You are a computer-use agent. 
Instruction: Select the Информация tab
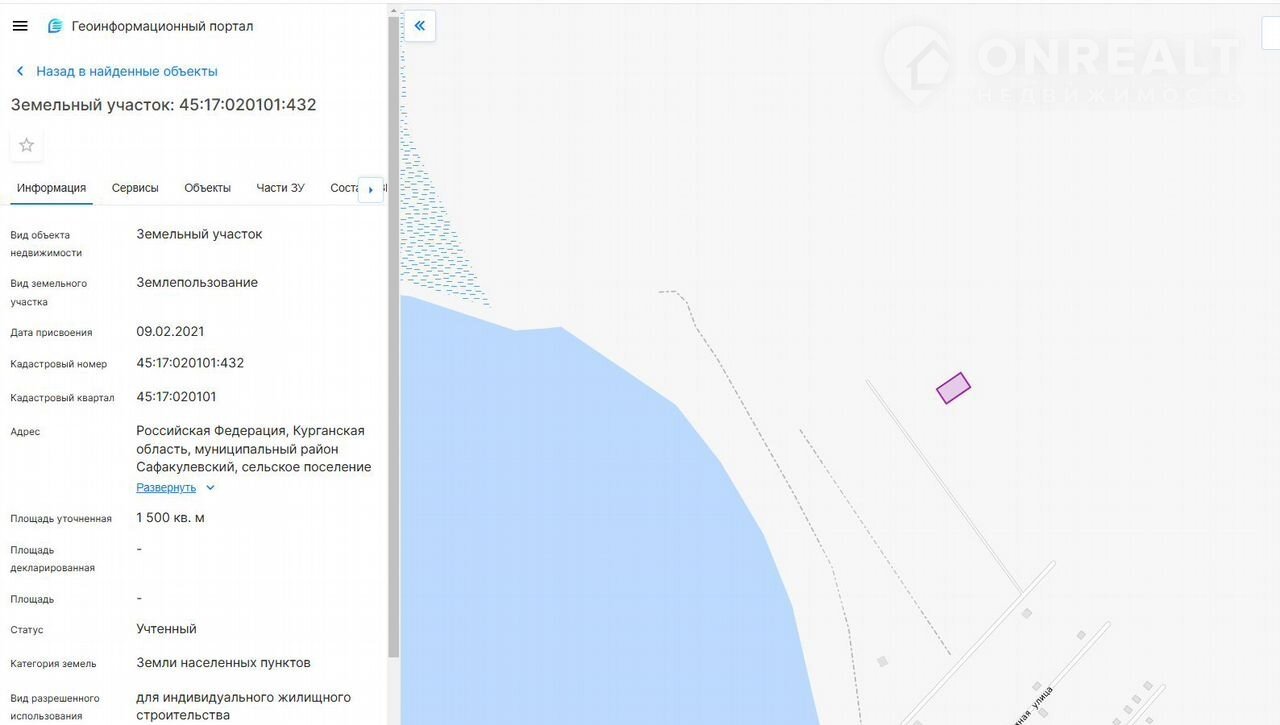(51, 188)
